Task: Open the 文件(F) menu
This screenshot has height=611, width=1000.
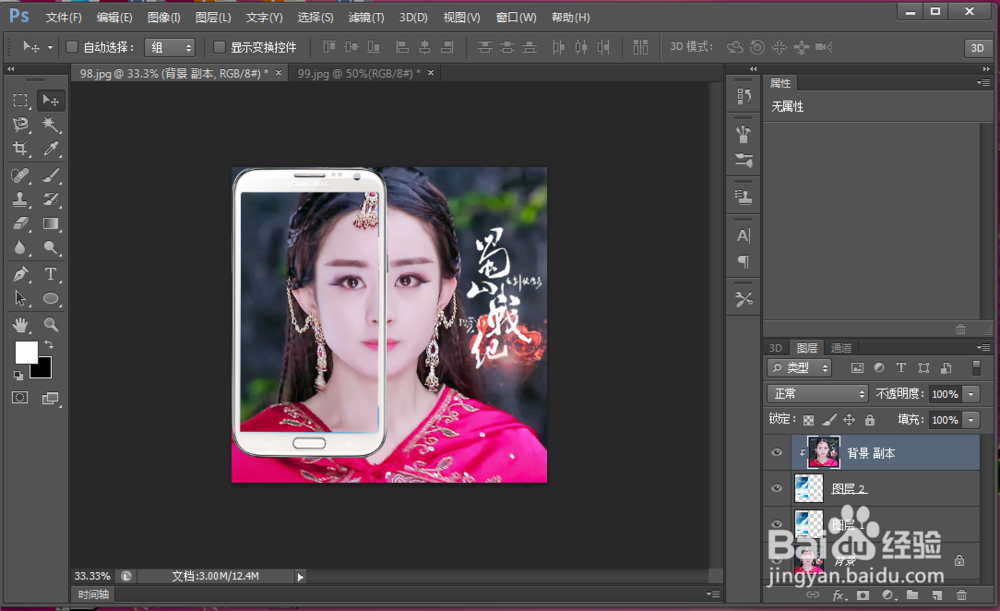Action: click(64, 17)
